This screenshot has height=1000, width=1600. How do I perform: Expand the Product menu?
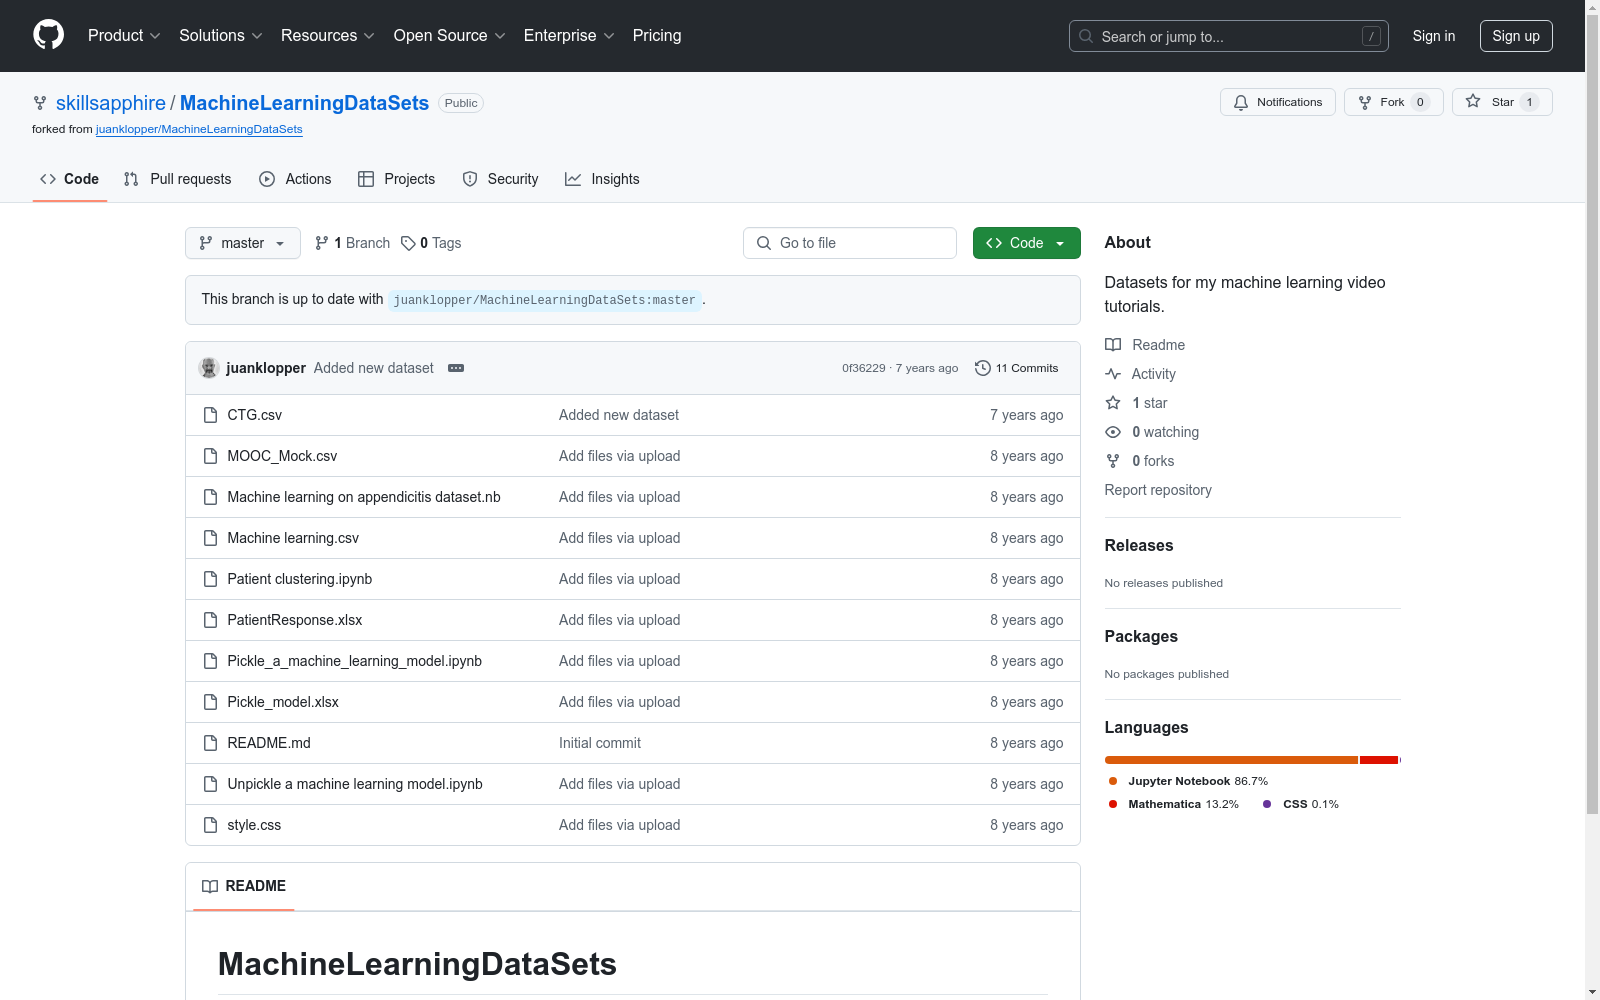[x=124, y=36]
